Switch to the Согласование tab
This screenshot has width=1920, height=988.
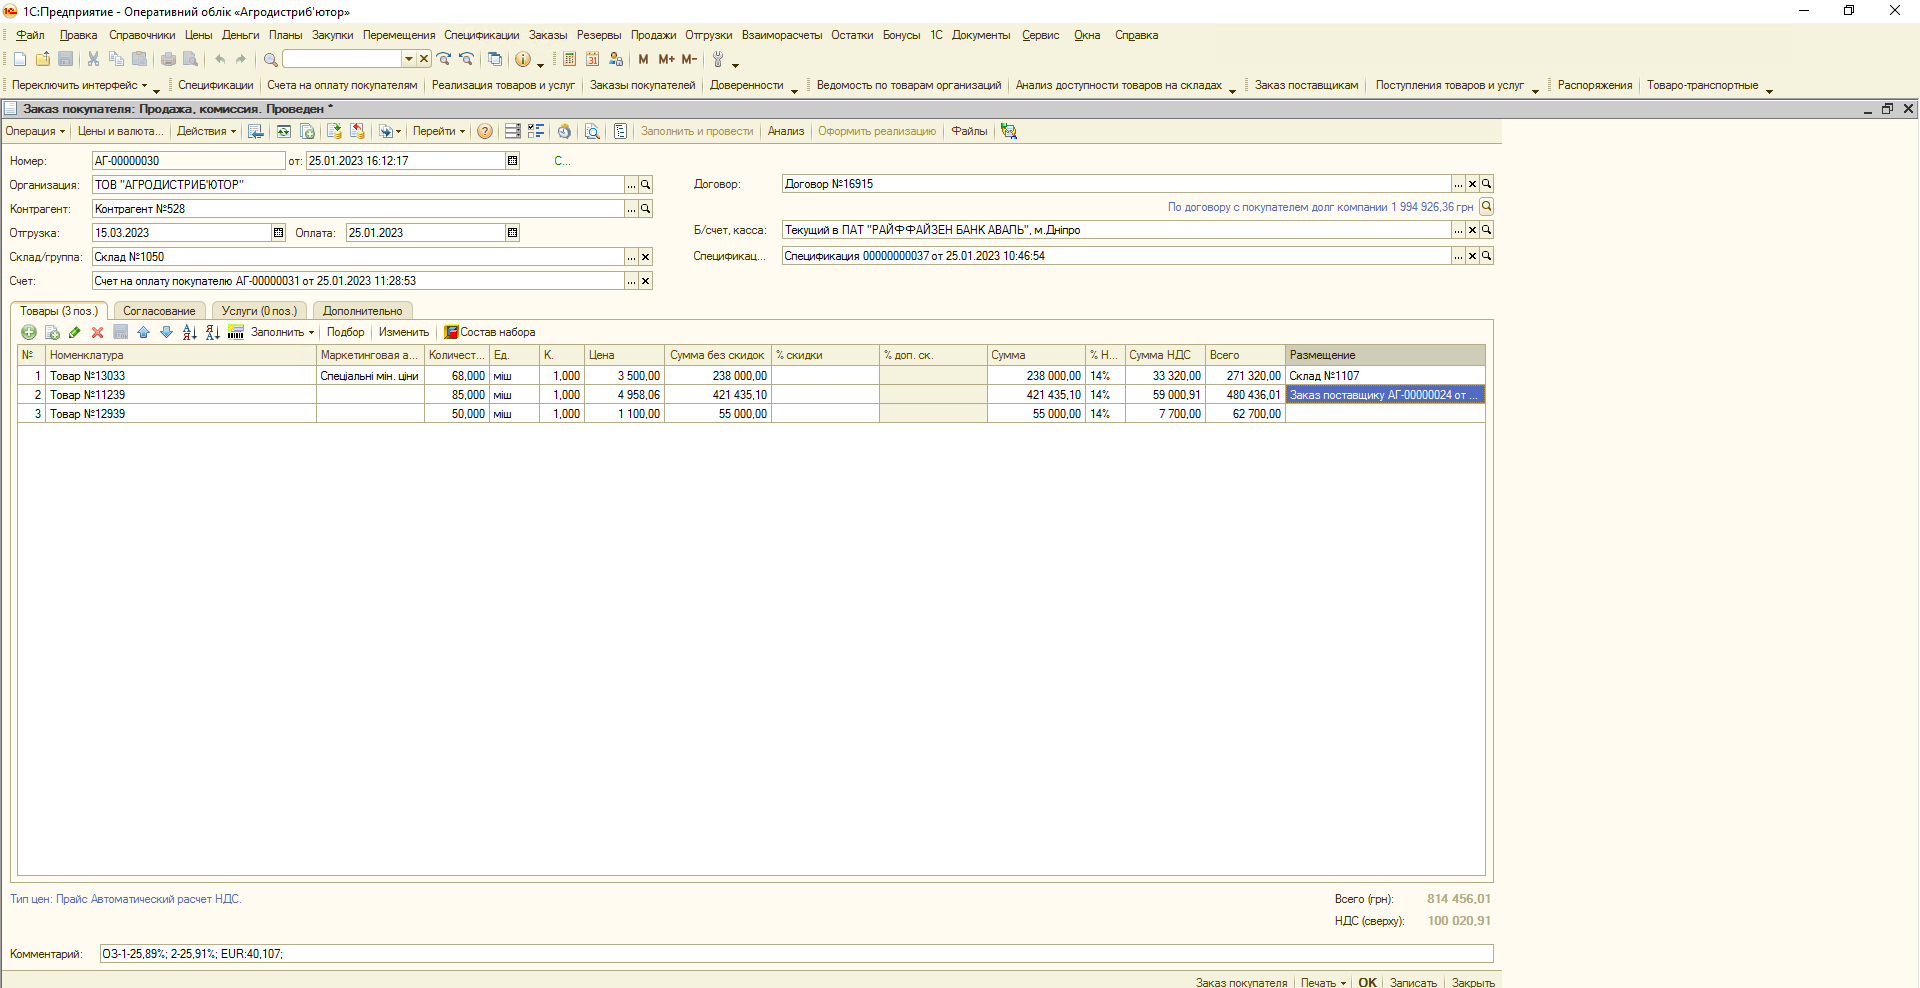coord(159,311)
